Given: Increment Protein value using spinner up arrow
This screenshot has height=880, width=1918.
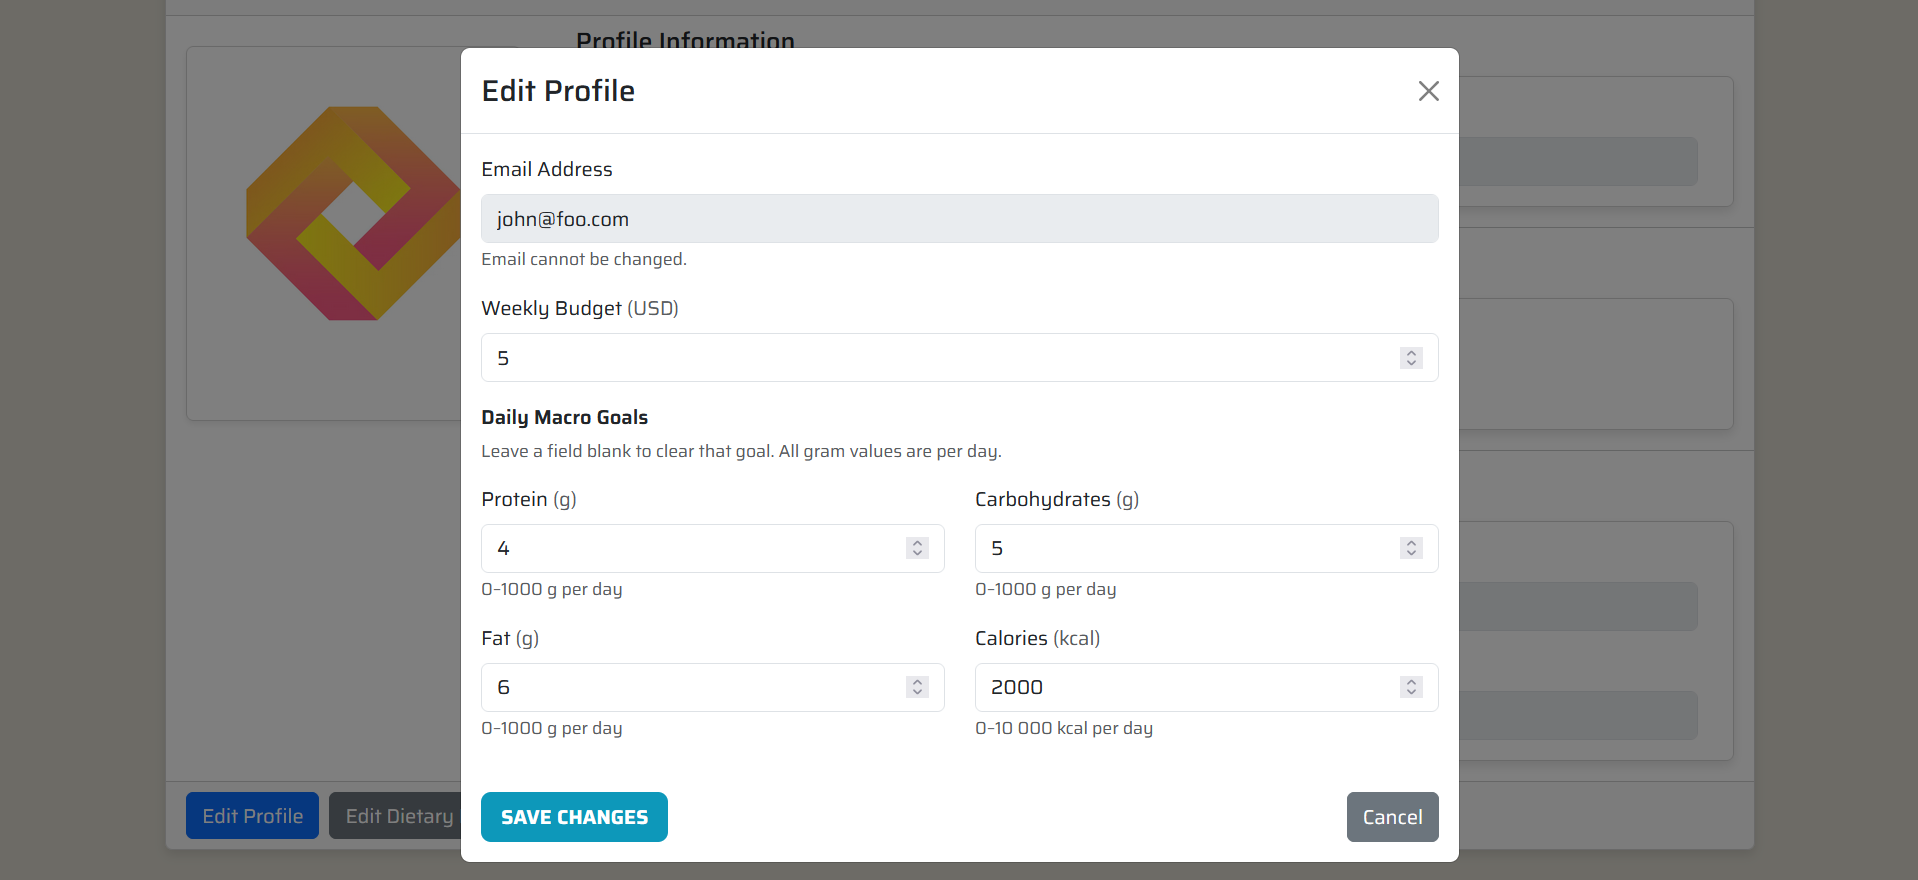Looking at the screenshot, I should (917, 543).
